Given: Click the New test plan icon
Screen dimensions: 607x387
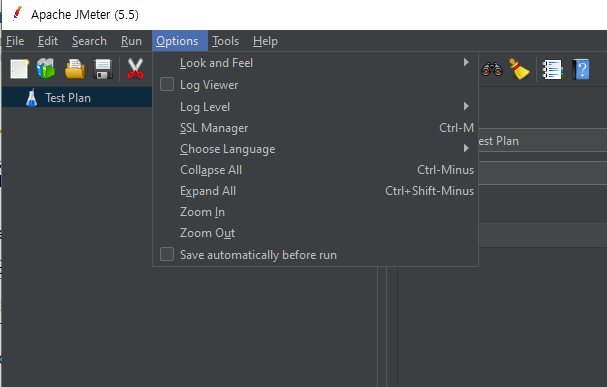Looking at the screenshot, I should 19,69.
